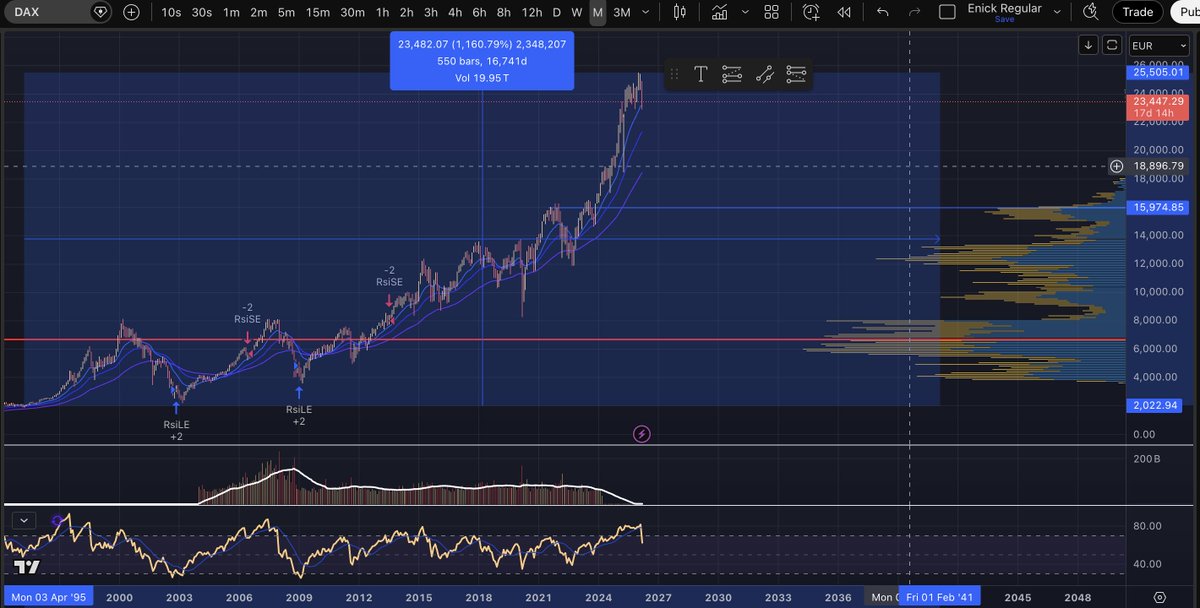This screenshot has height=608, width=1200.
Task: Grab the floating drawing toolbar drag handle
Action: [674, 74]
